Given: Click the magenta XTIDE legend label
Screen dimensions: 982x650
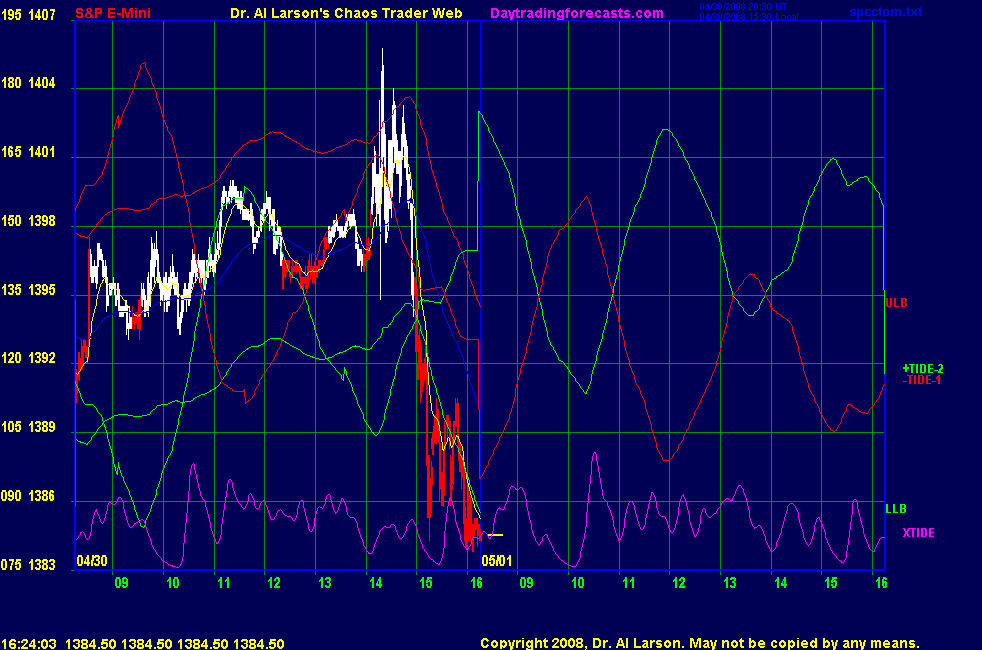Looking at the screenshot, I should click(919, 533).
